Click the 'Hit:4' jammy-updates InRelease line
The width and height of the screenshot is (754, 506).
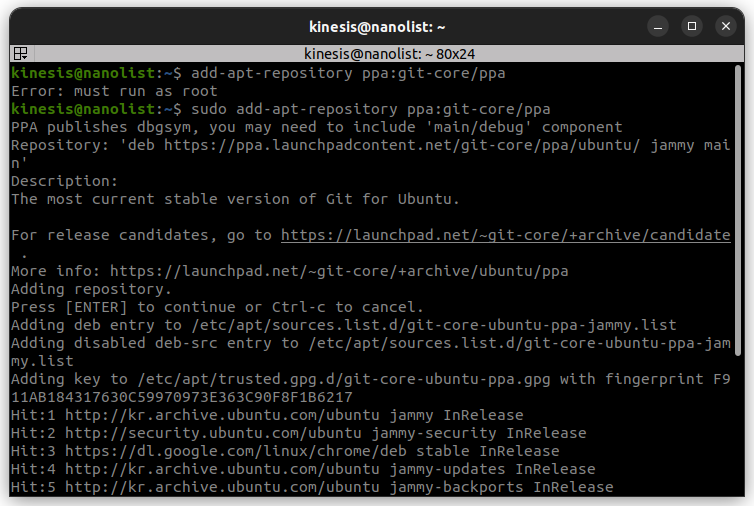(x=303, y=469)
